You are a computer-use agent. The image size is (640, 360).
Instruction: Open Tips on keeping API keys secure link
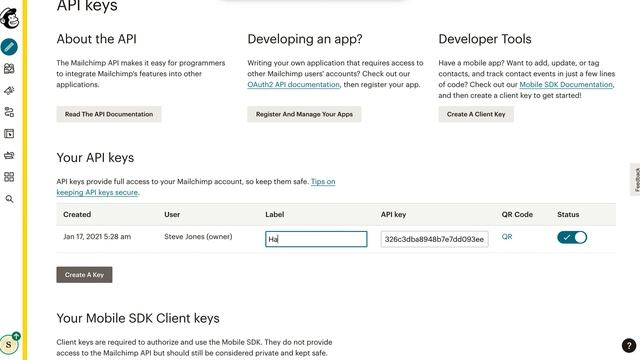[x=196, y=187]
